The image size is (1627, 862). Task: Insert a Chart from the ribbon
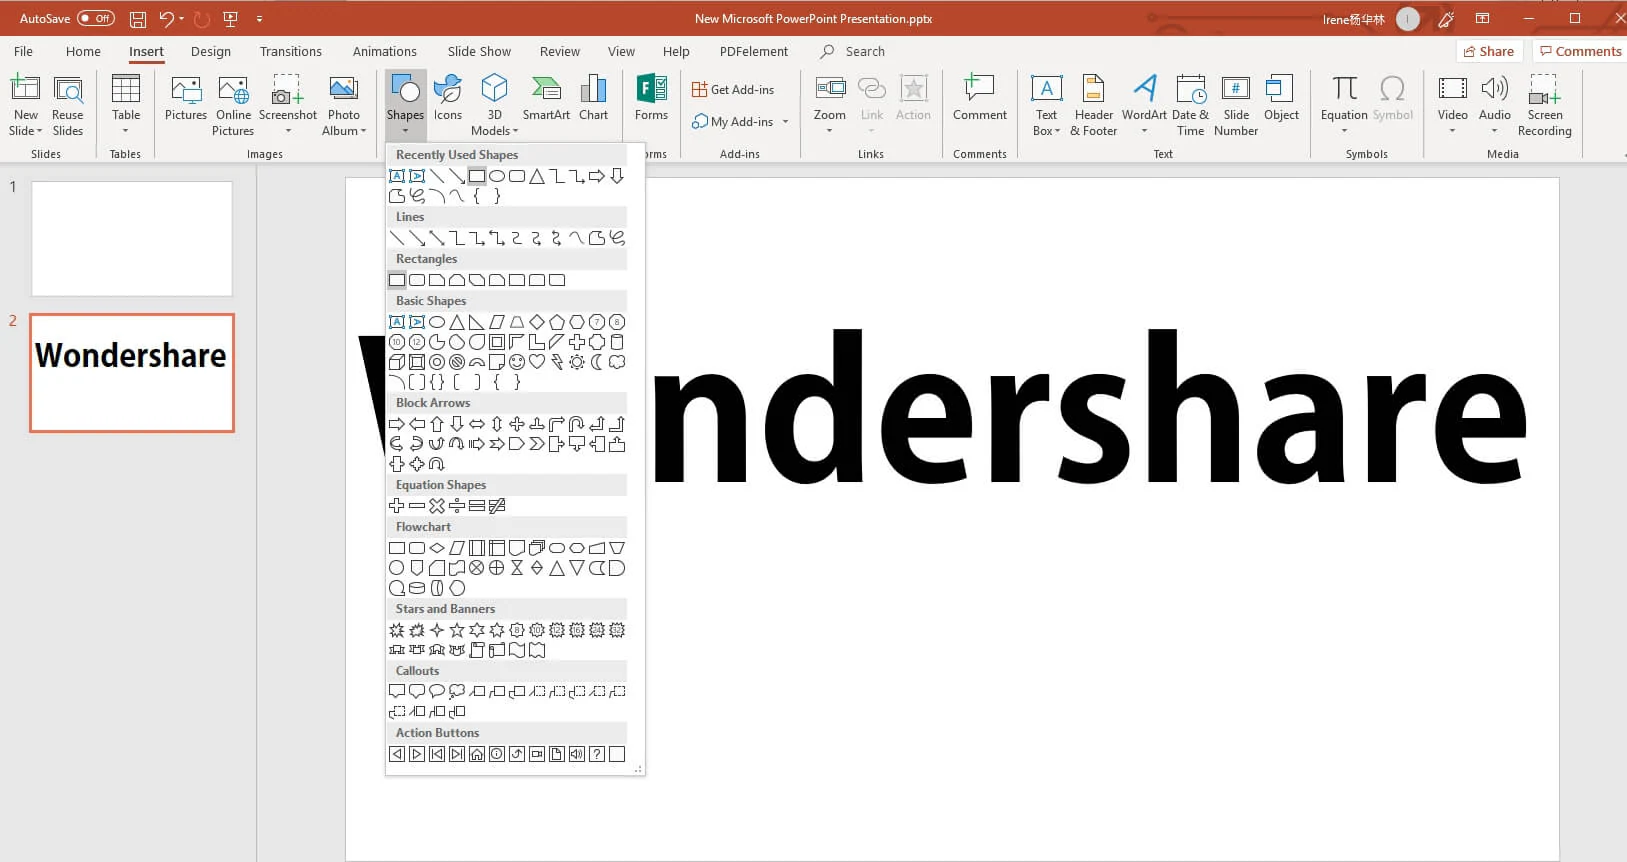pyautogui.click(x=593, y=99)
